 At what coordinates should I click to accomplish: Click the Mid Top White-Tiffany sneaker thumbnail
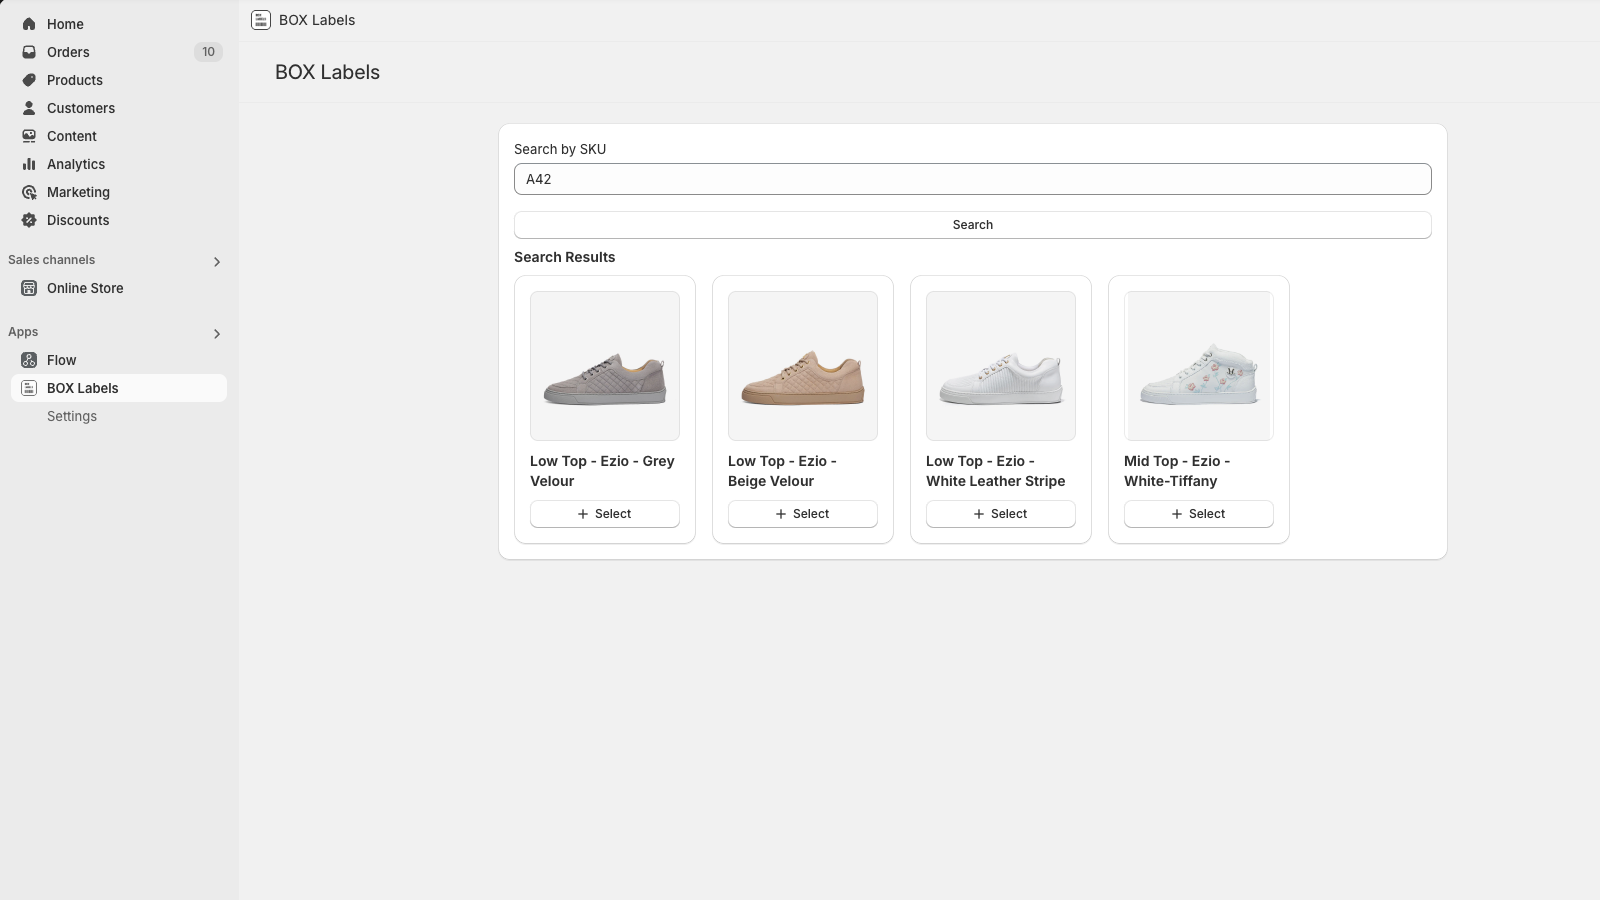(1198, 365)
